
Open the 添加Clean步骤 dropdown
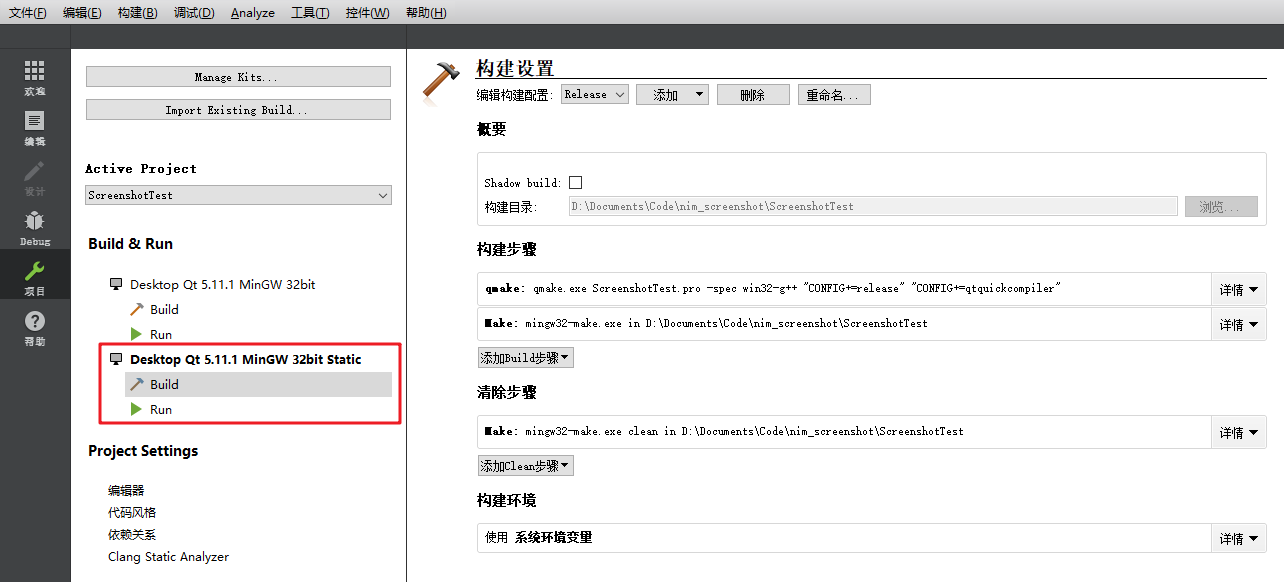click(526, 466)
